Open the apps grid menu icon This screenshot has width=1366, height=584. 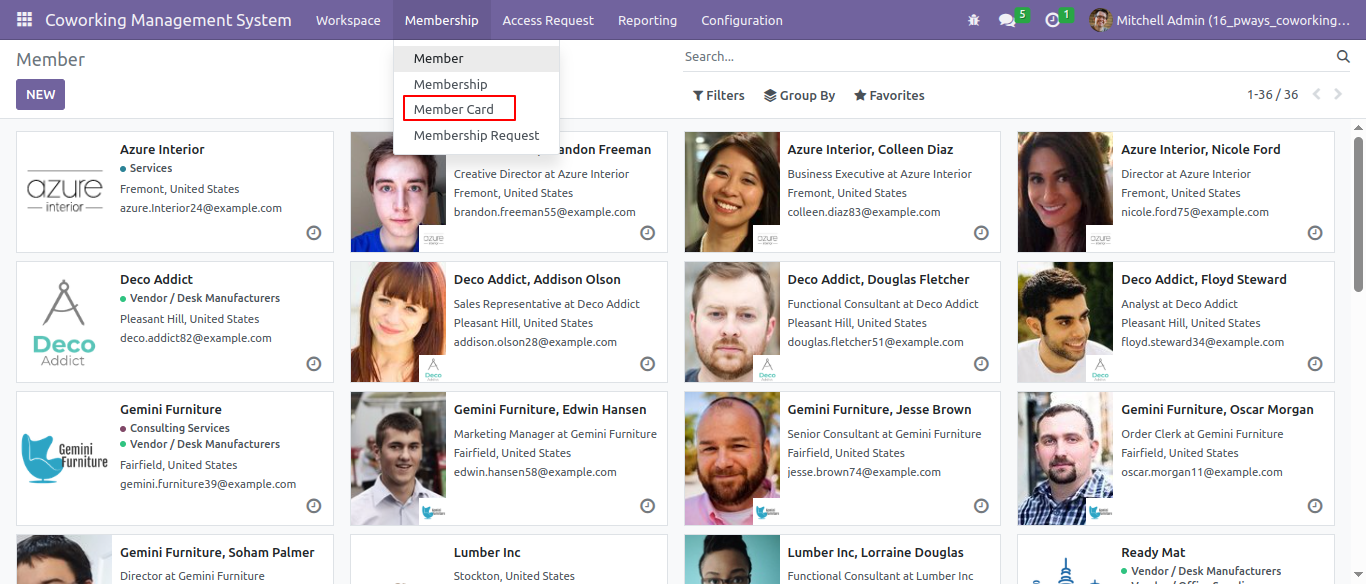[x=24, y=20]
